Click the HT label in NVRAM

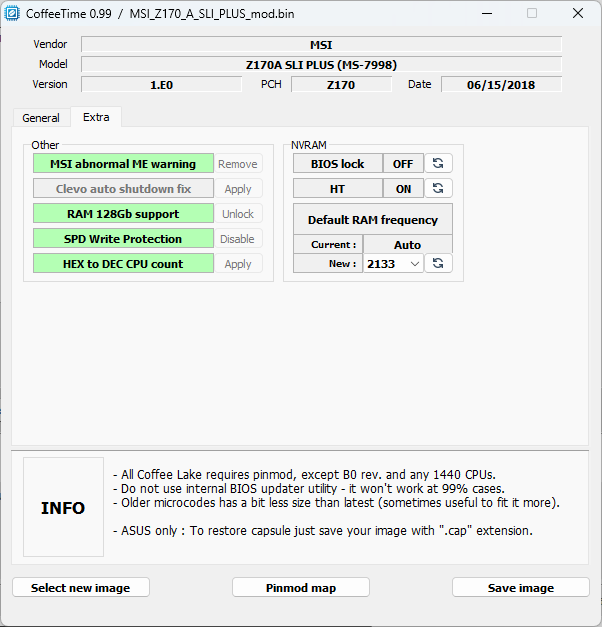click(338, 188)
